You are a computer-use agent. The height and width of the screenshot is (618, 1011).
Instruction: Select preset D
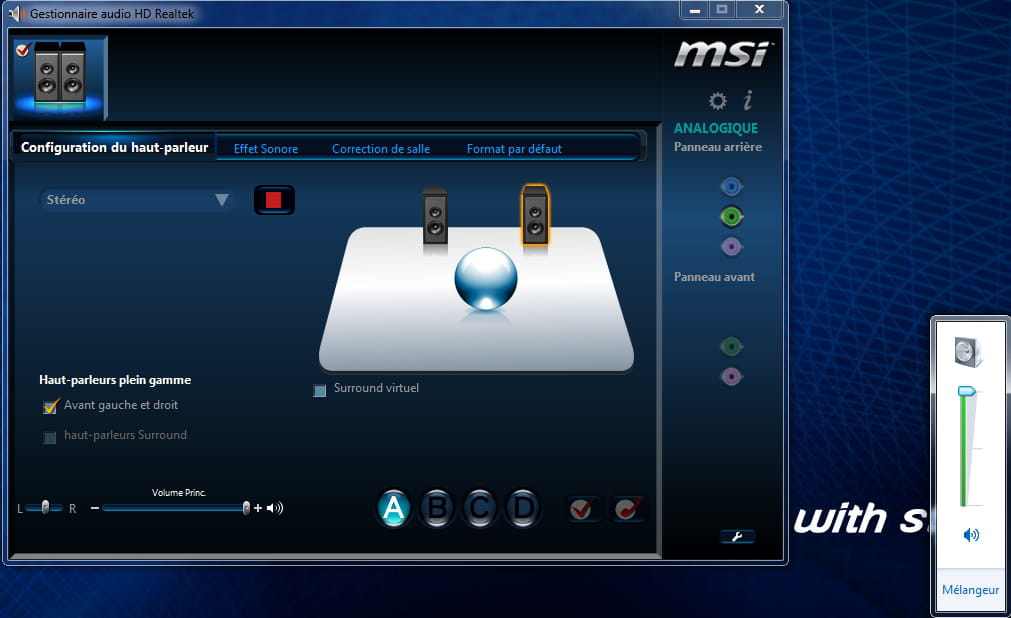[x=523, y=508]
